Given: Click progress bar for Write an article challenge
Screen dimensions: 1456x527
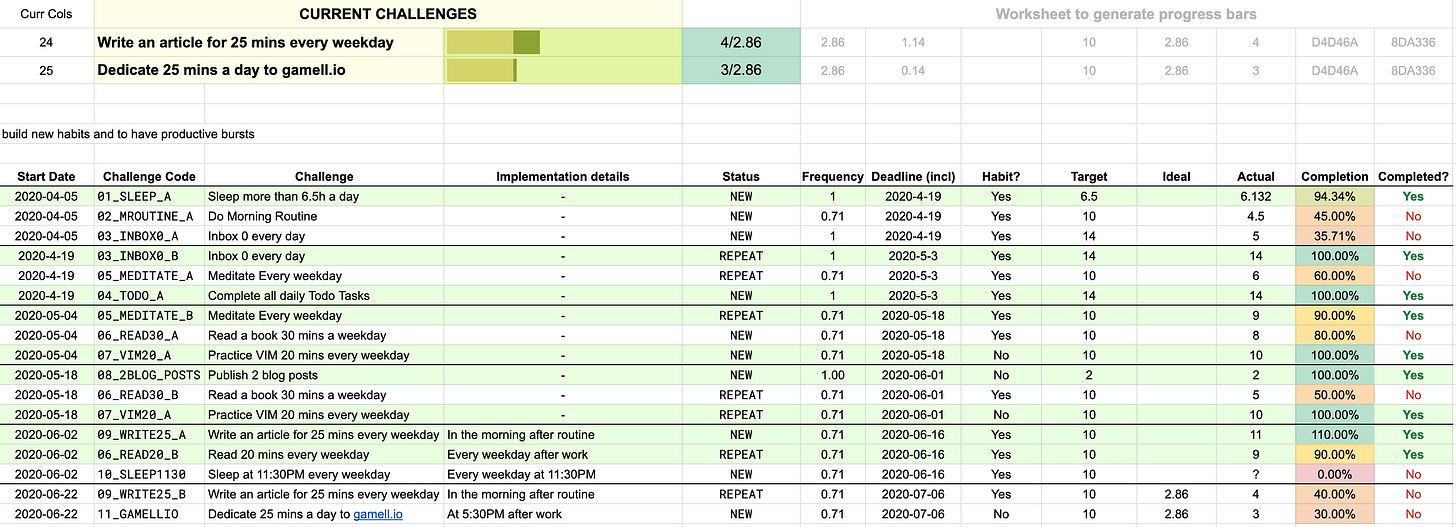Looking at the screenshot, I should tap(493, 43).
